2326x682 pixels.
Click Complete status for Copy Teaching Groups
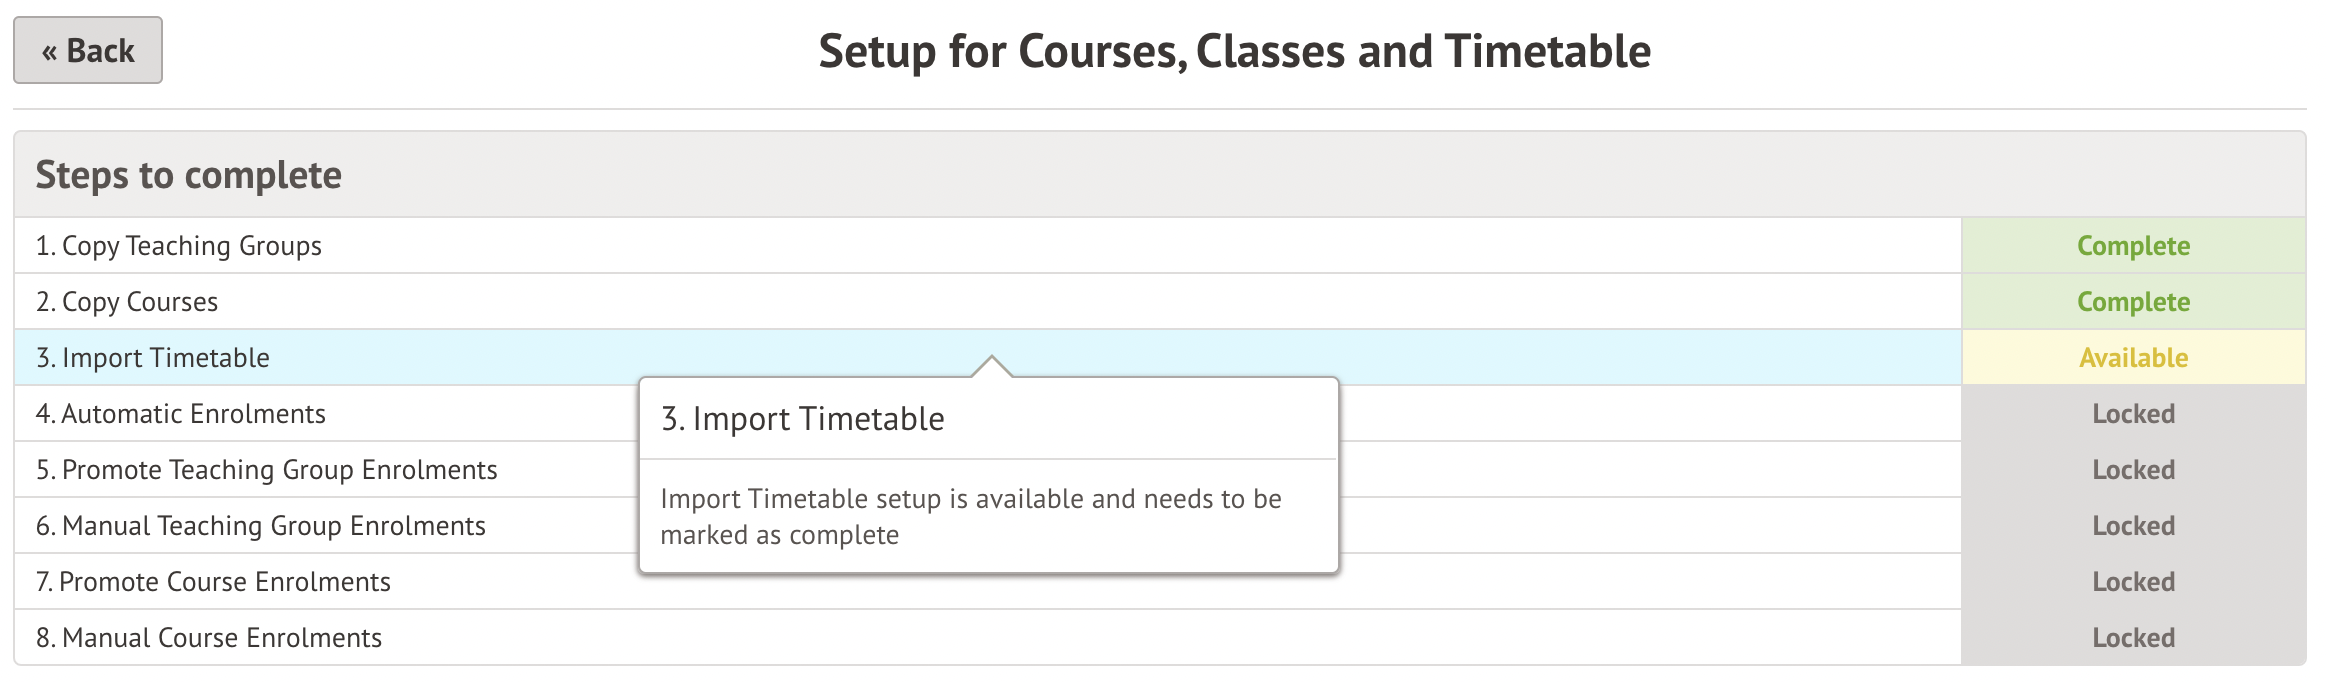[2133, 246]
